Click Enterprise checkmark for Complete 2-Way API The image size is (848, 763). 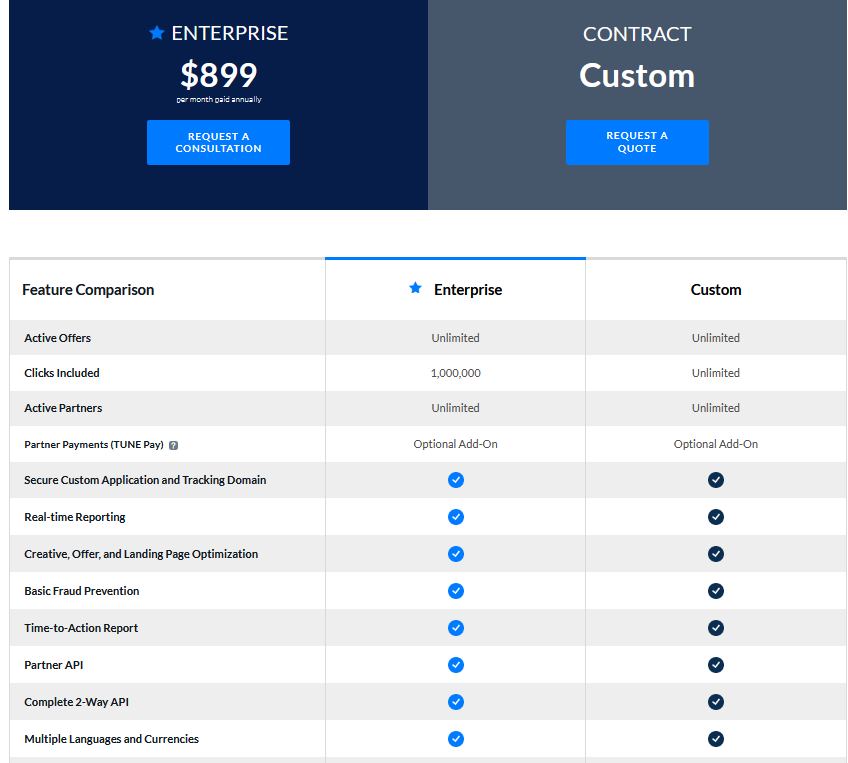point(456,702)
